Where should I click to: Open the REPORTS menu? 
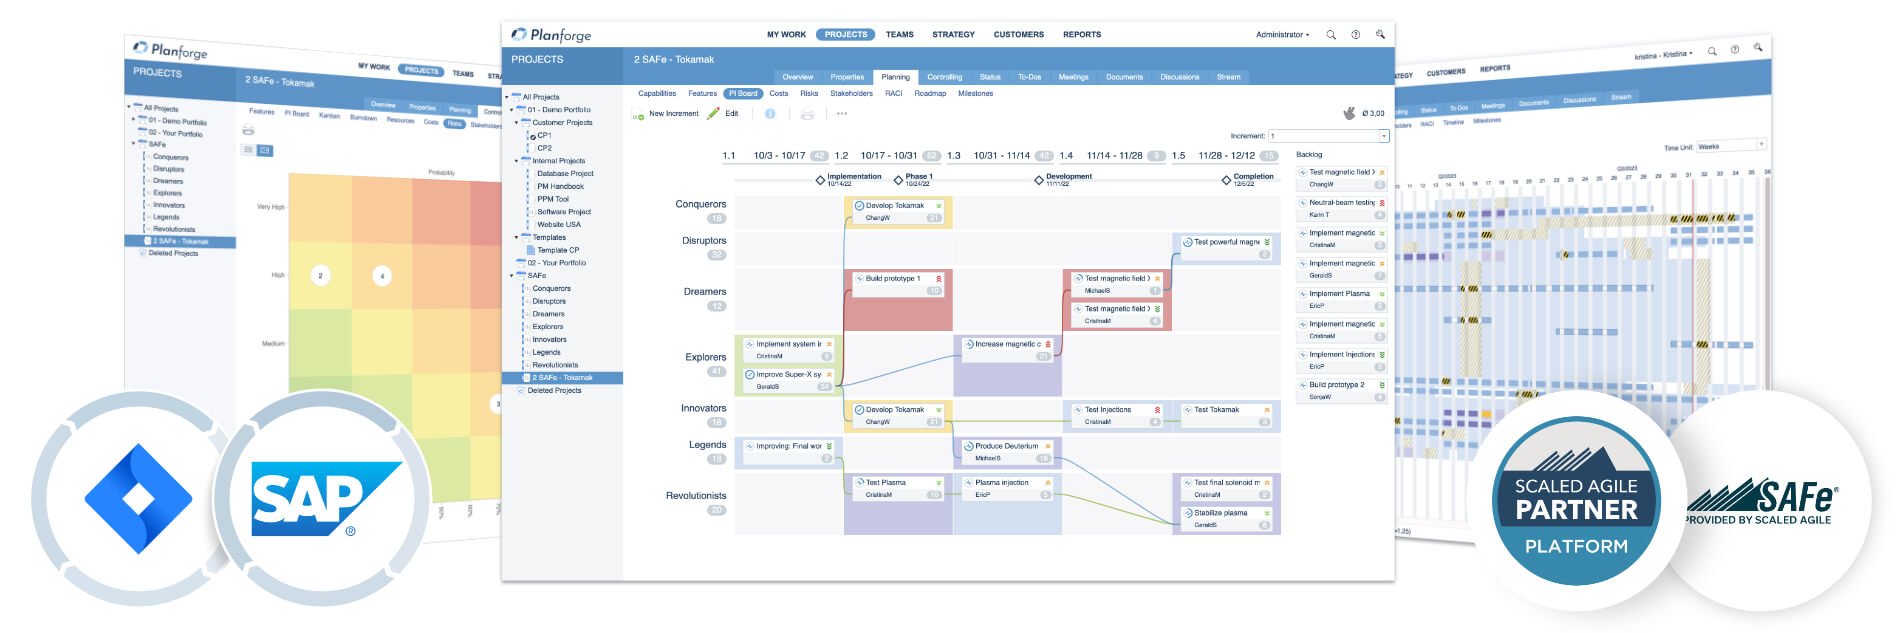click(x=1082, y=35)
